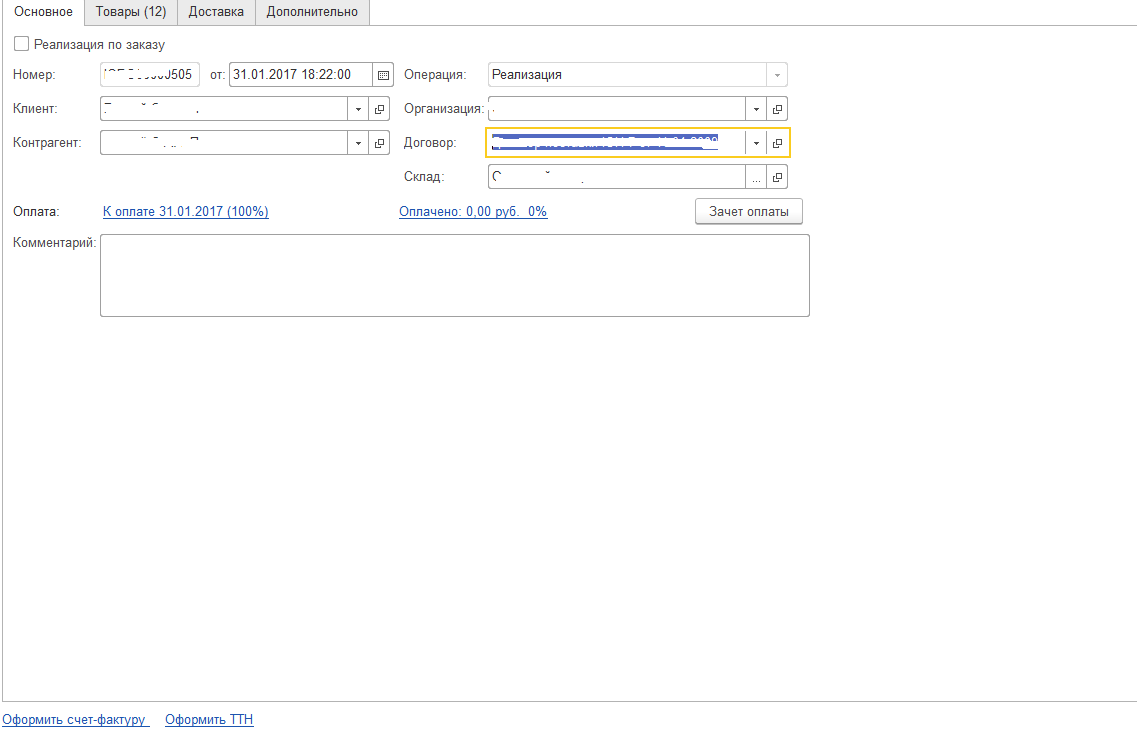Open the К оплате 31.01.2017 (100%) link
The image size is (1137, 738).
(x=186, y=212)
